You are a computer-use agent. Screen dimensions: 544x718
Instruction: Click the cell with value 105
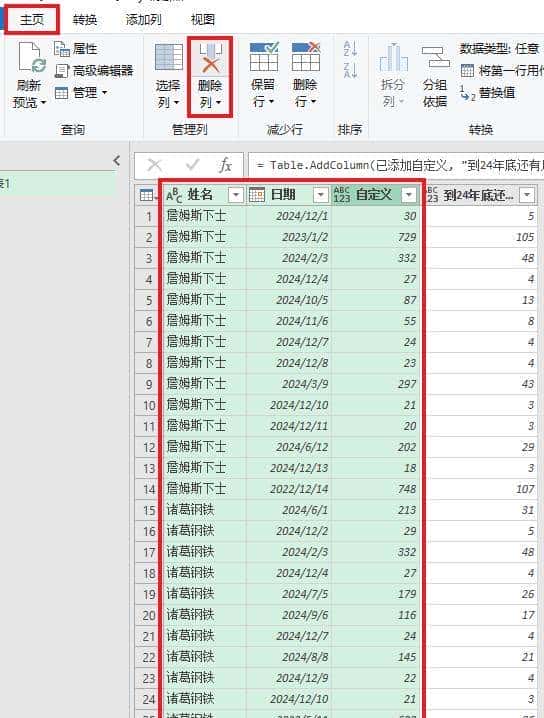(x=481, y=237)
